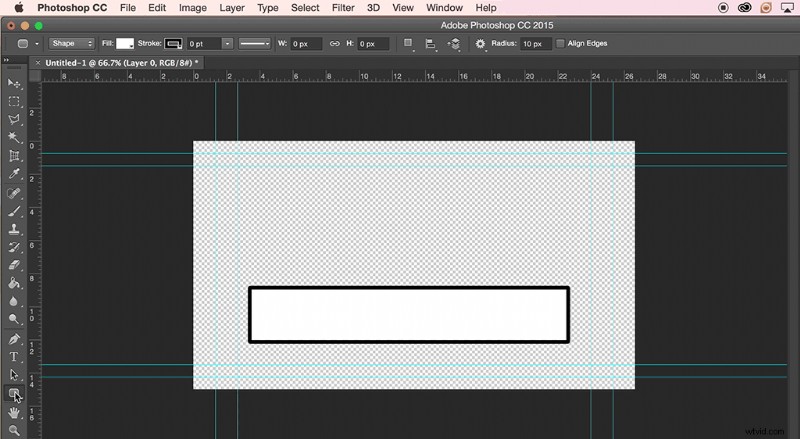Open the Shape tool mode dropdown
The image size is (800, 439).
coord(71,43)
